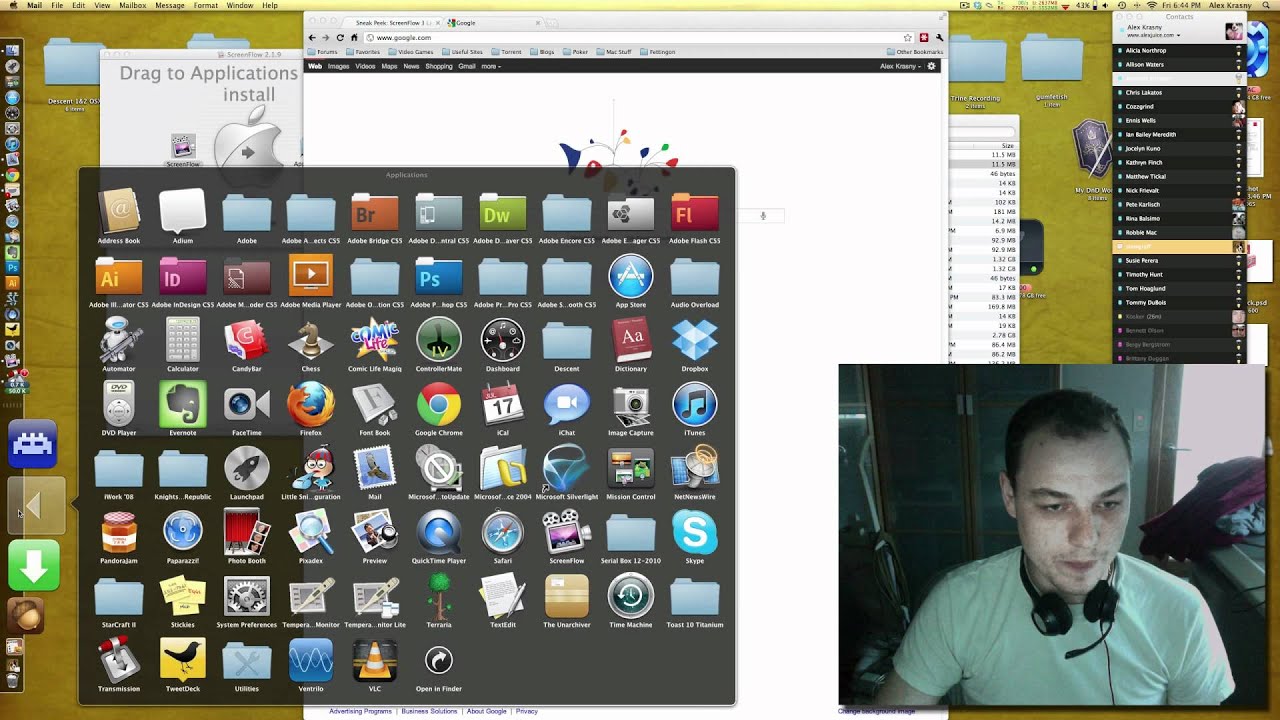Open Address Book from the Applications stack

(x=119, y=213)
